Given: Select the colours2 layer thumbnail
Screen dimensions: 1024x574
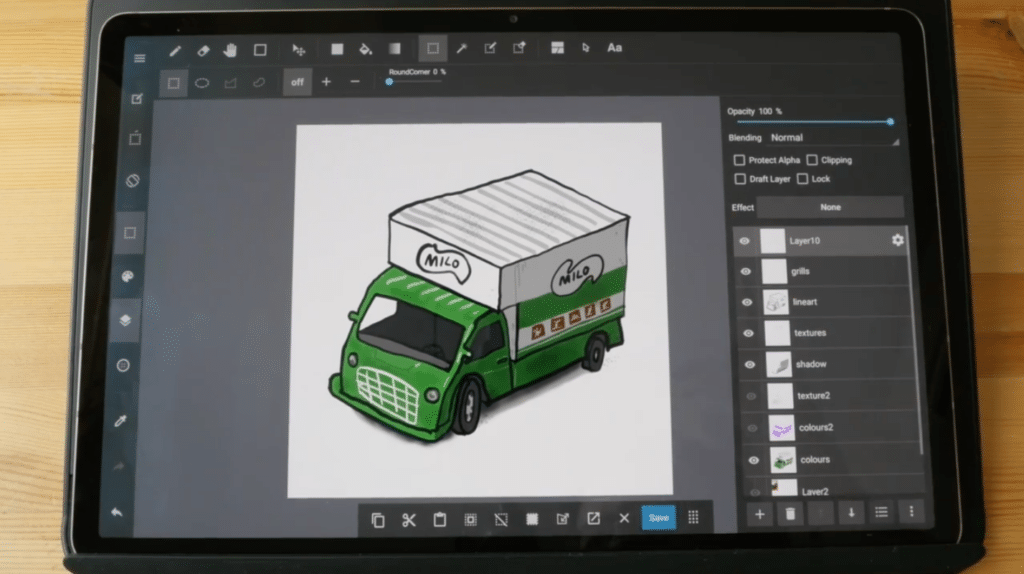Looking at the screenshot, I should [782, 428].
